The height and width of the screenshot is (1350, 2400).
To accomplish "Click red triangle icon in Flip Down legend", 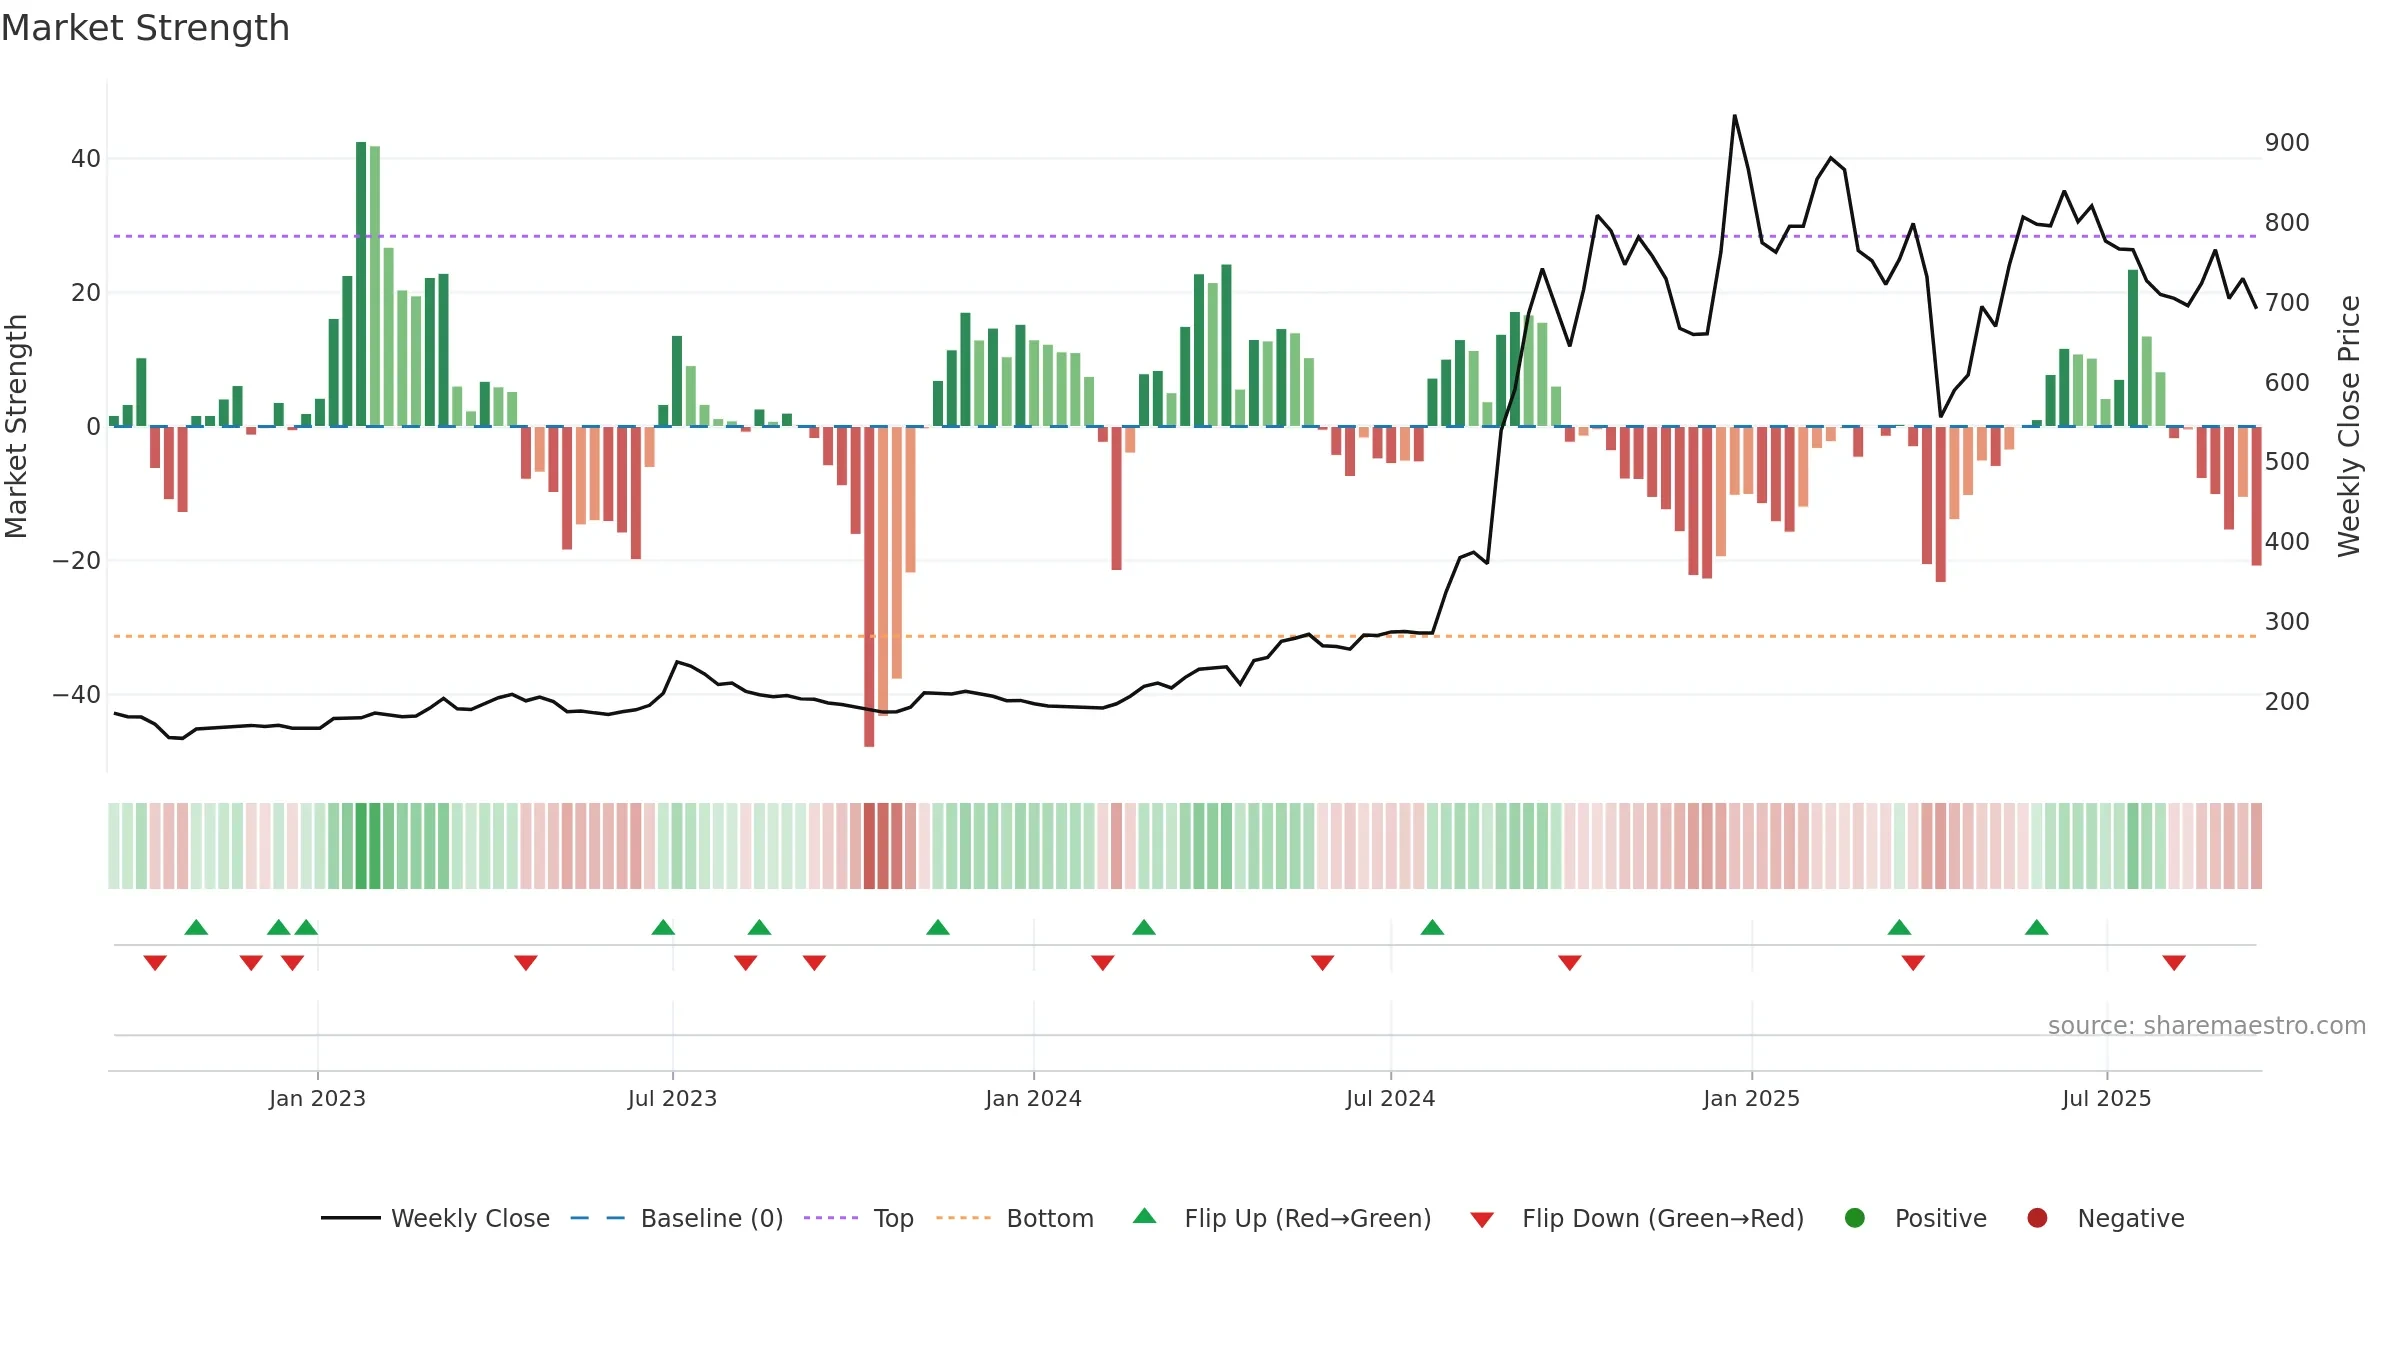I will [1482, 1220].
